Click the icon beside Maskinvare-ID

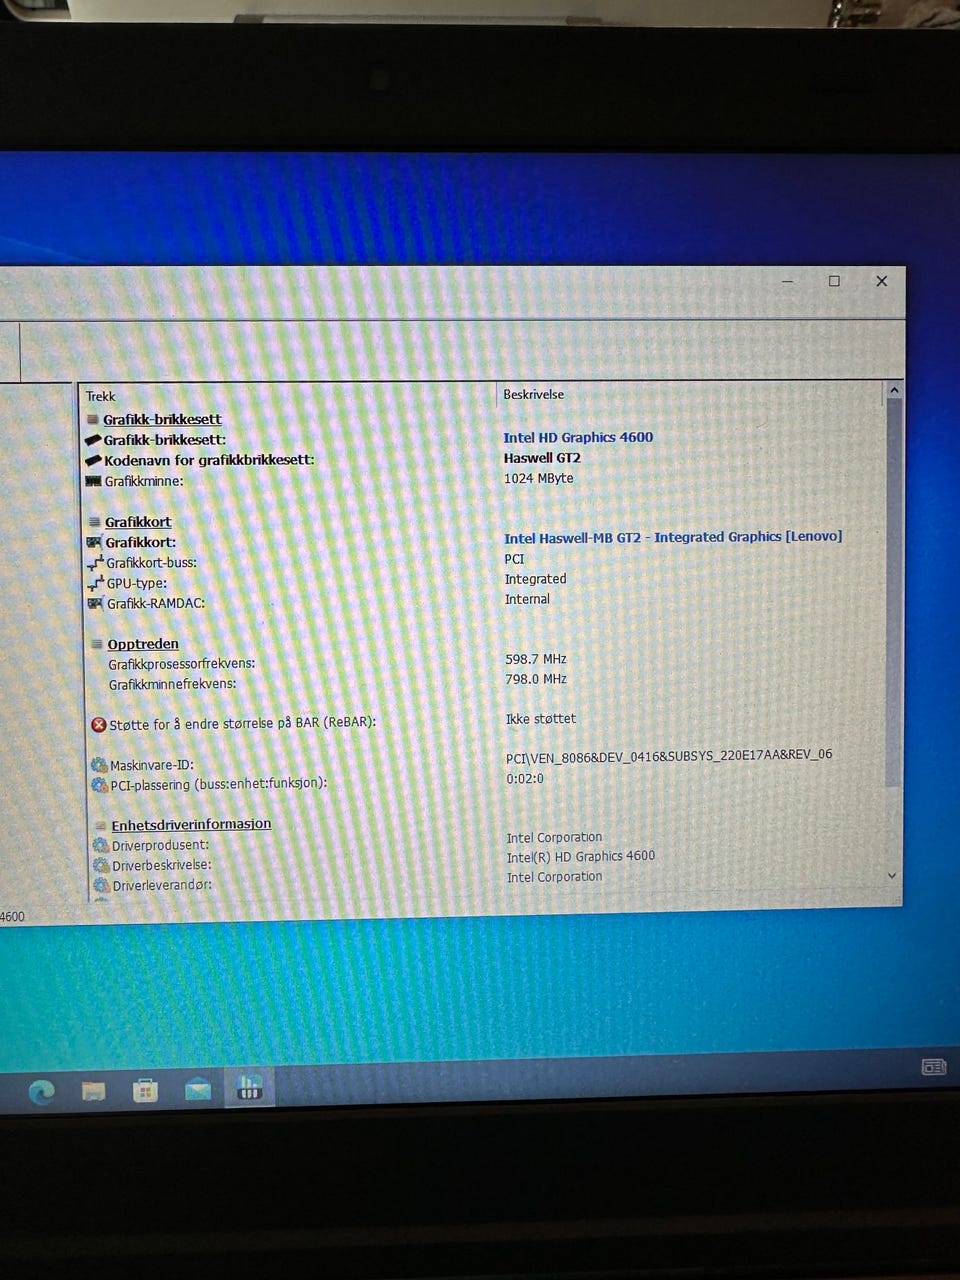coord(99,765)
